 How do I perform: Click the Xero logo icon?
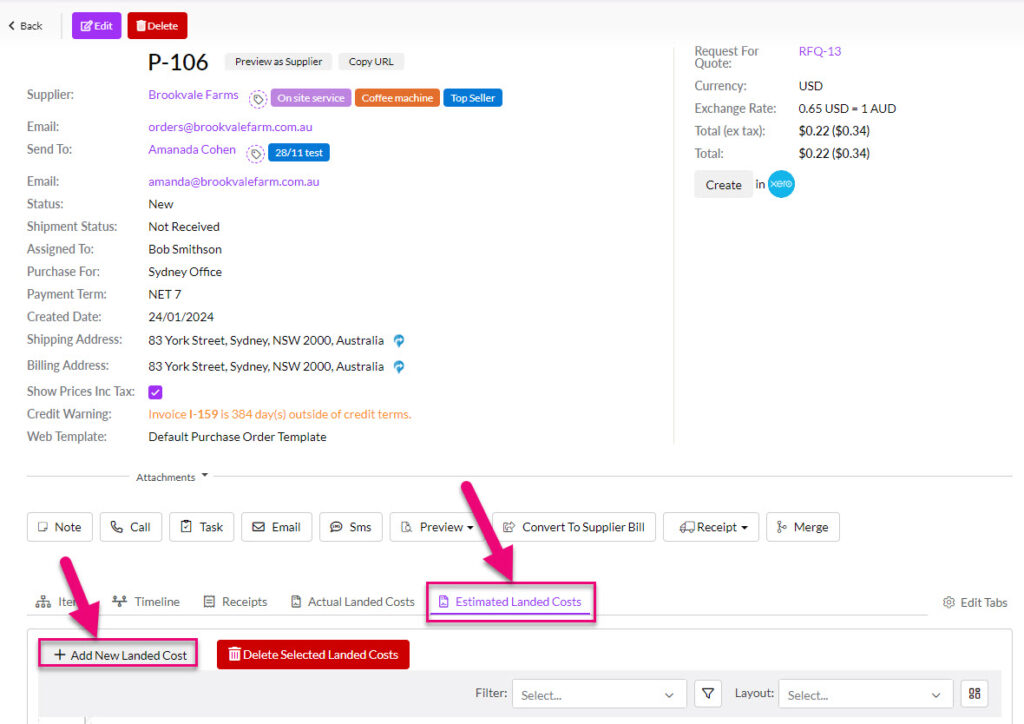pos(779,184)
